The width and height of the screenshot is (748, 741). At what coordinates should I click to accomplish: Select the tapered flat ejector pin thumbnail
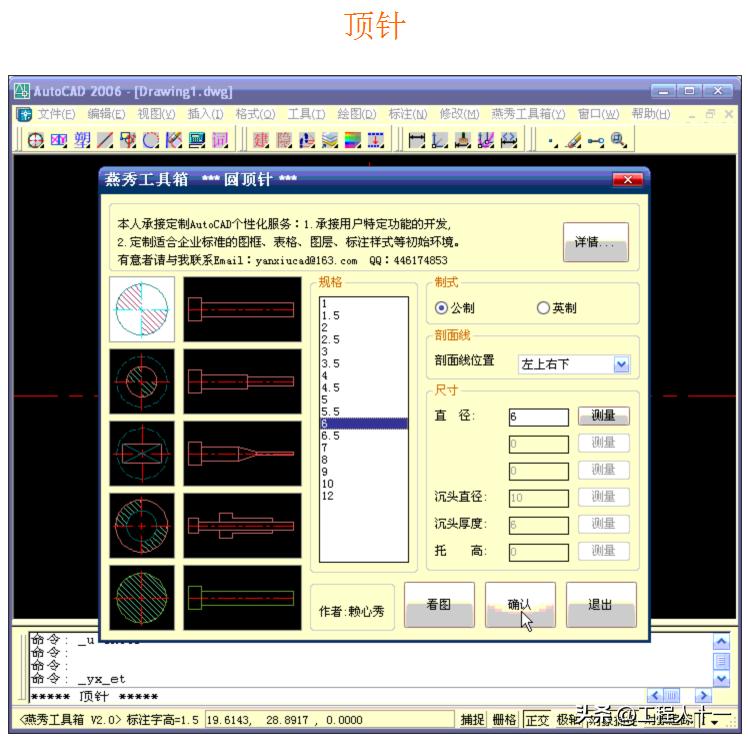point(242,453)
